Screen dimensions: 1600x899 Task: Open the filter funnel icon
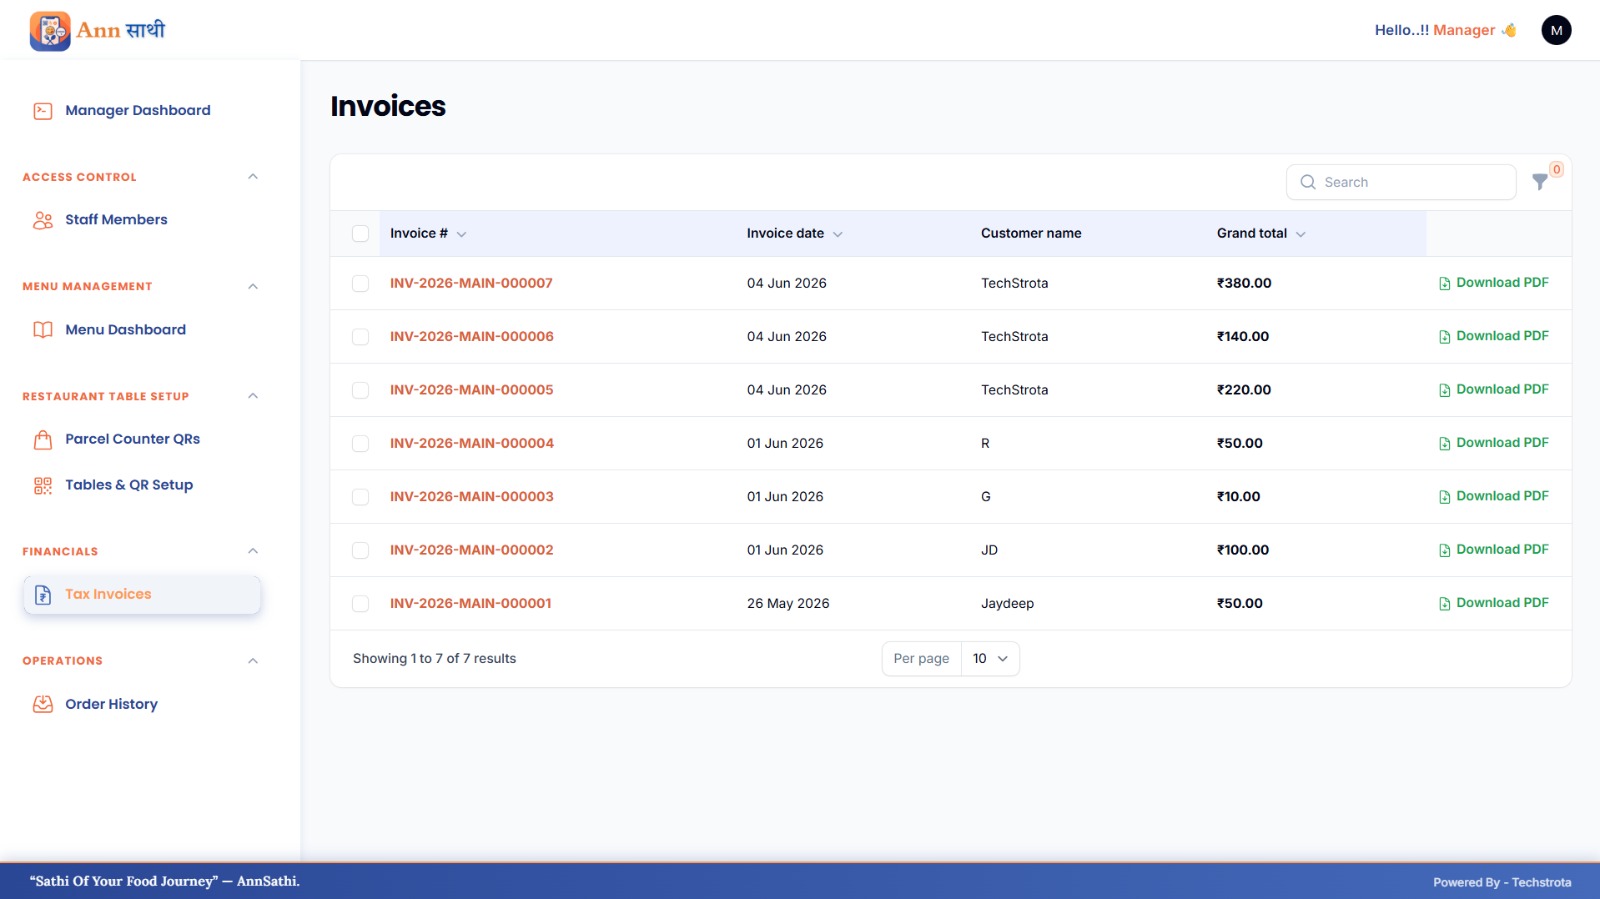click(1540, 182)
